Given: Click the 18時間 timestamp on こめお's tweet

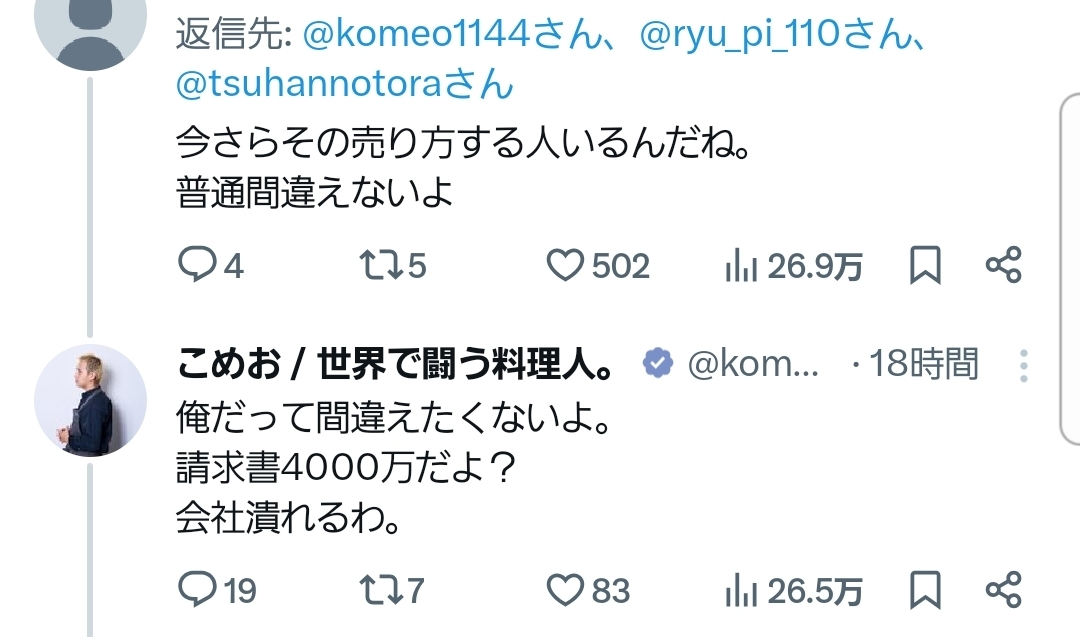Looking at the screenshot, I should (x=924, y=366).
